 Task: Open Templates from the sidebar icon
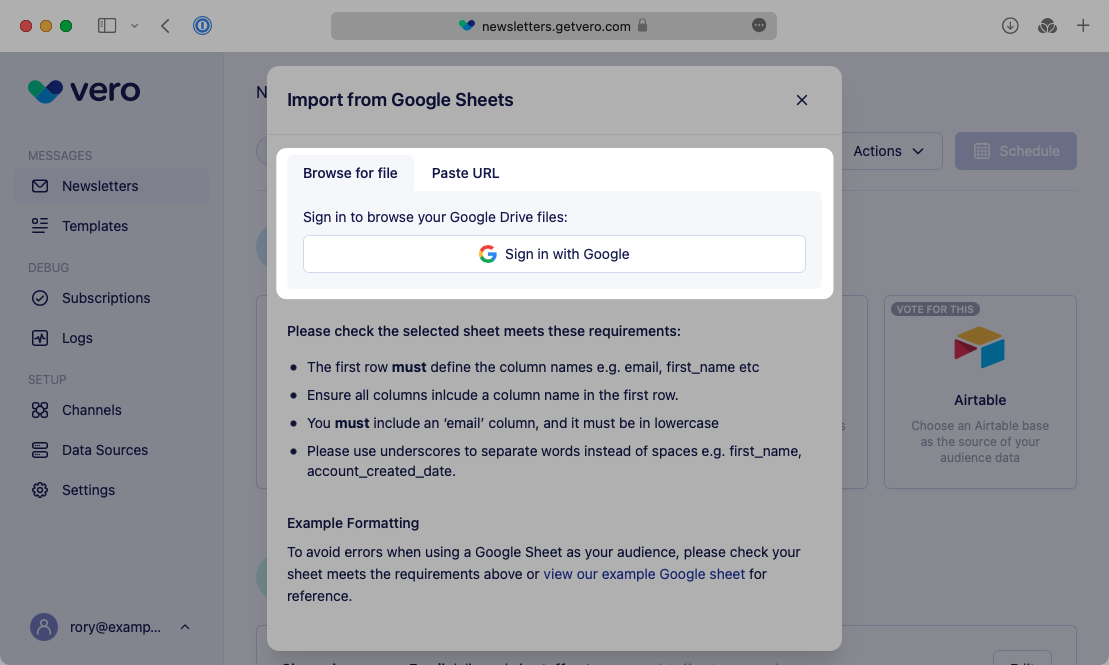(39, 226)
